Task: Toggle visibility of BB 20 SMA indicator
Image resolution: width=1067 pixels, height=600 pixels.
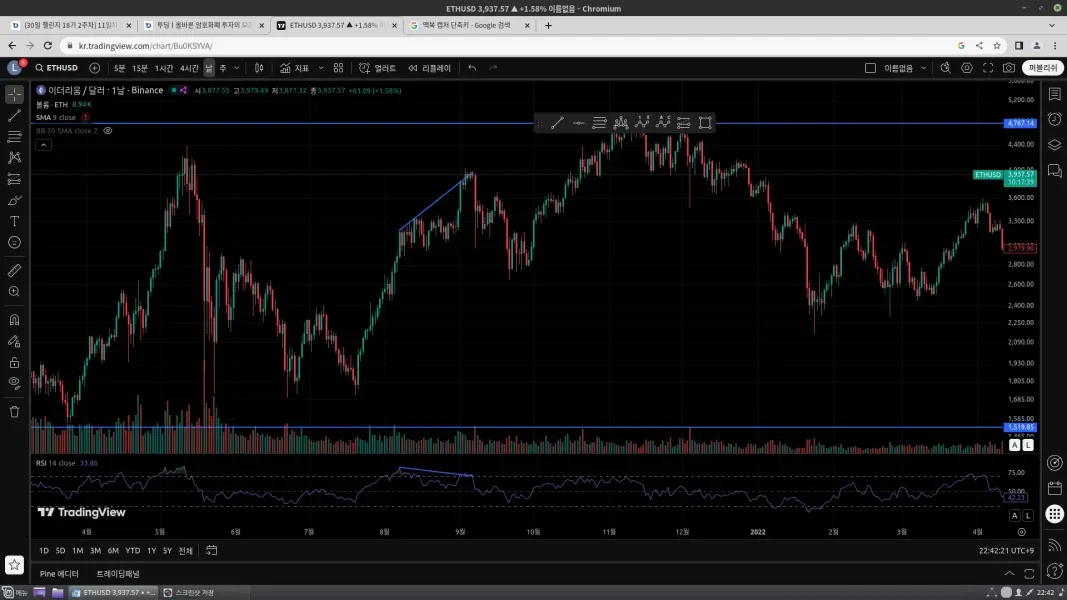Action: [x=108, y=131]
